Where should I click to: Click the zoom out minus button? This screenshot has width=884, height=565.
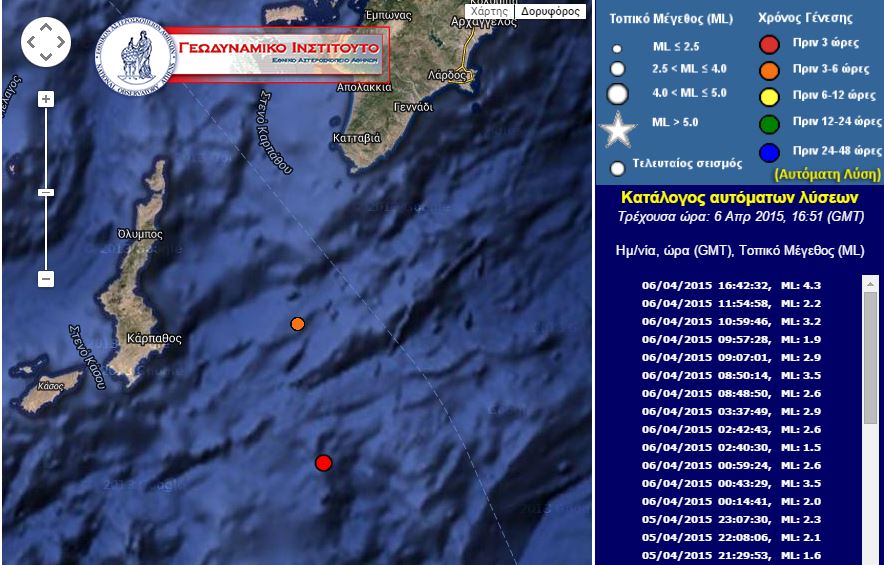[45, 279]
